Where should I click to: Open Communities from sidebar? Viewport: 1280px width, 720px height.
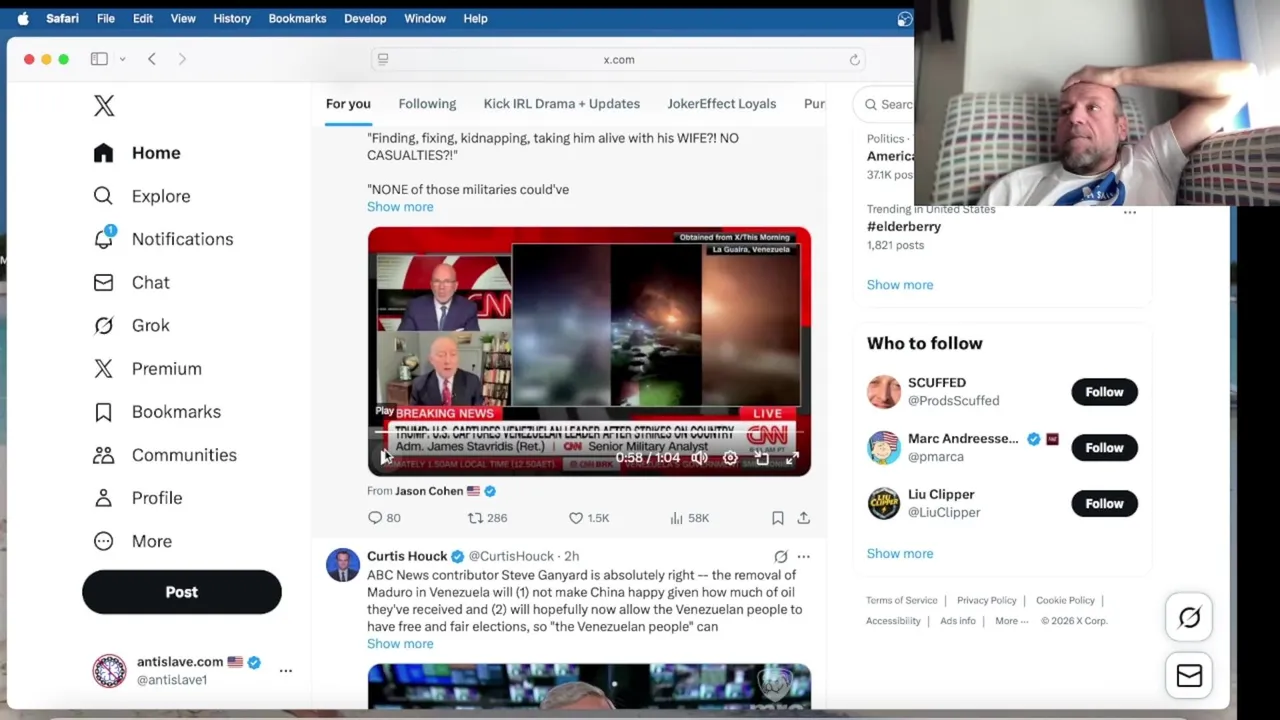164,454
